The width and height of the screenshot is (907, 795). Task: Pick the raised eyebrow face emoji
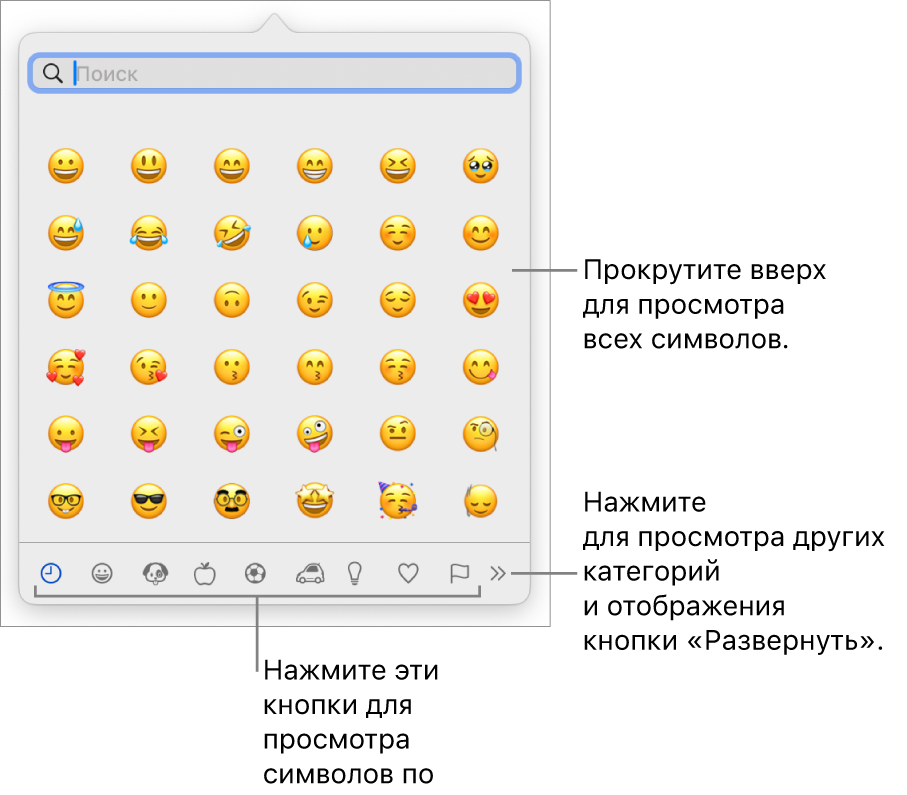(398, 433)
